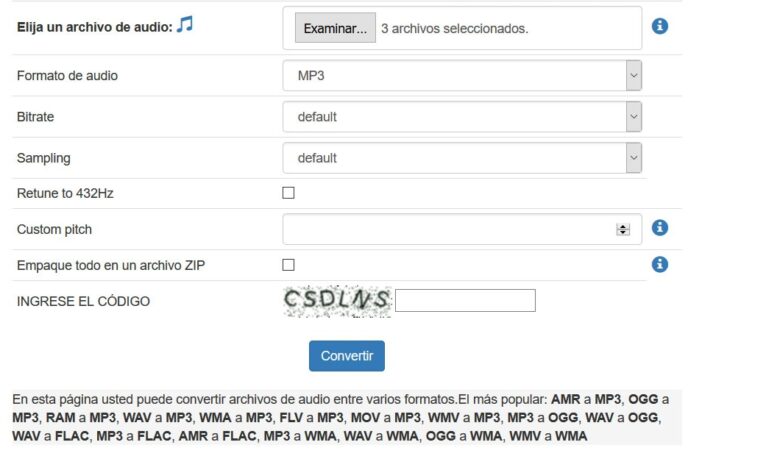Check the Empaque todo en un archivo ZIP box
This screenshot has width=780, height=470.
(x=288, y=265)
